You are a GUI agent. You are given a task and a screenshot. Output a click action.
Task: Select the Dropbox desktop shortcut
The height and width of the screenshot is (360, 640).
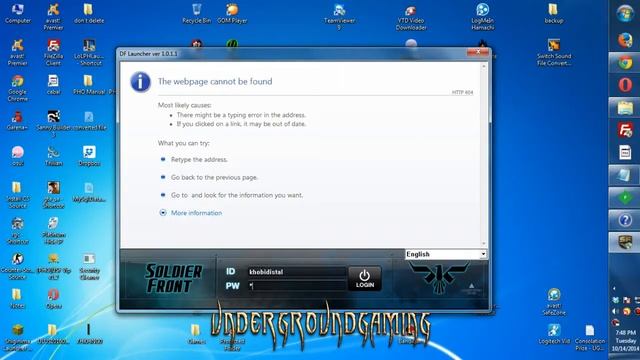pyautogui.click(x=89, y=156)
